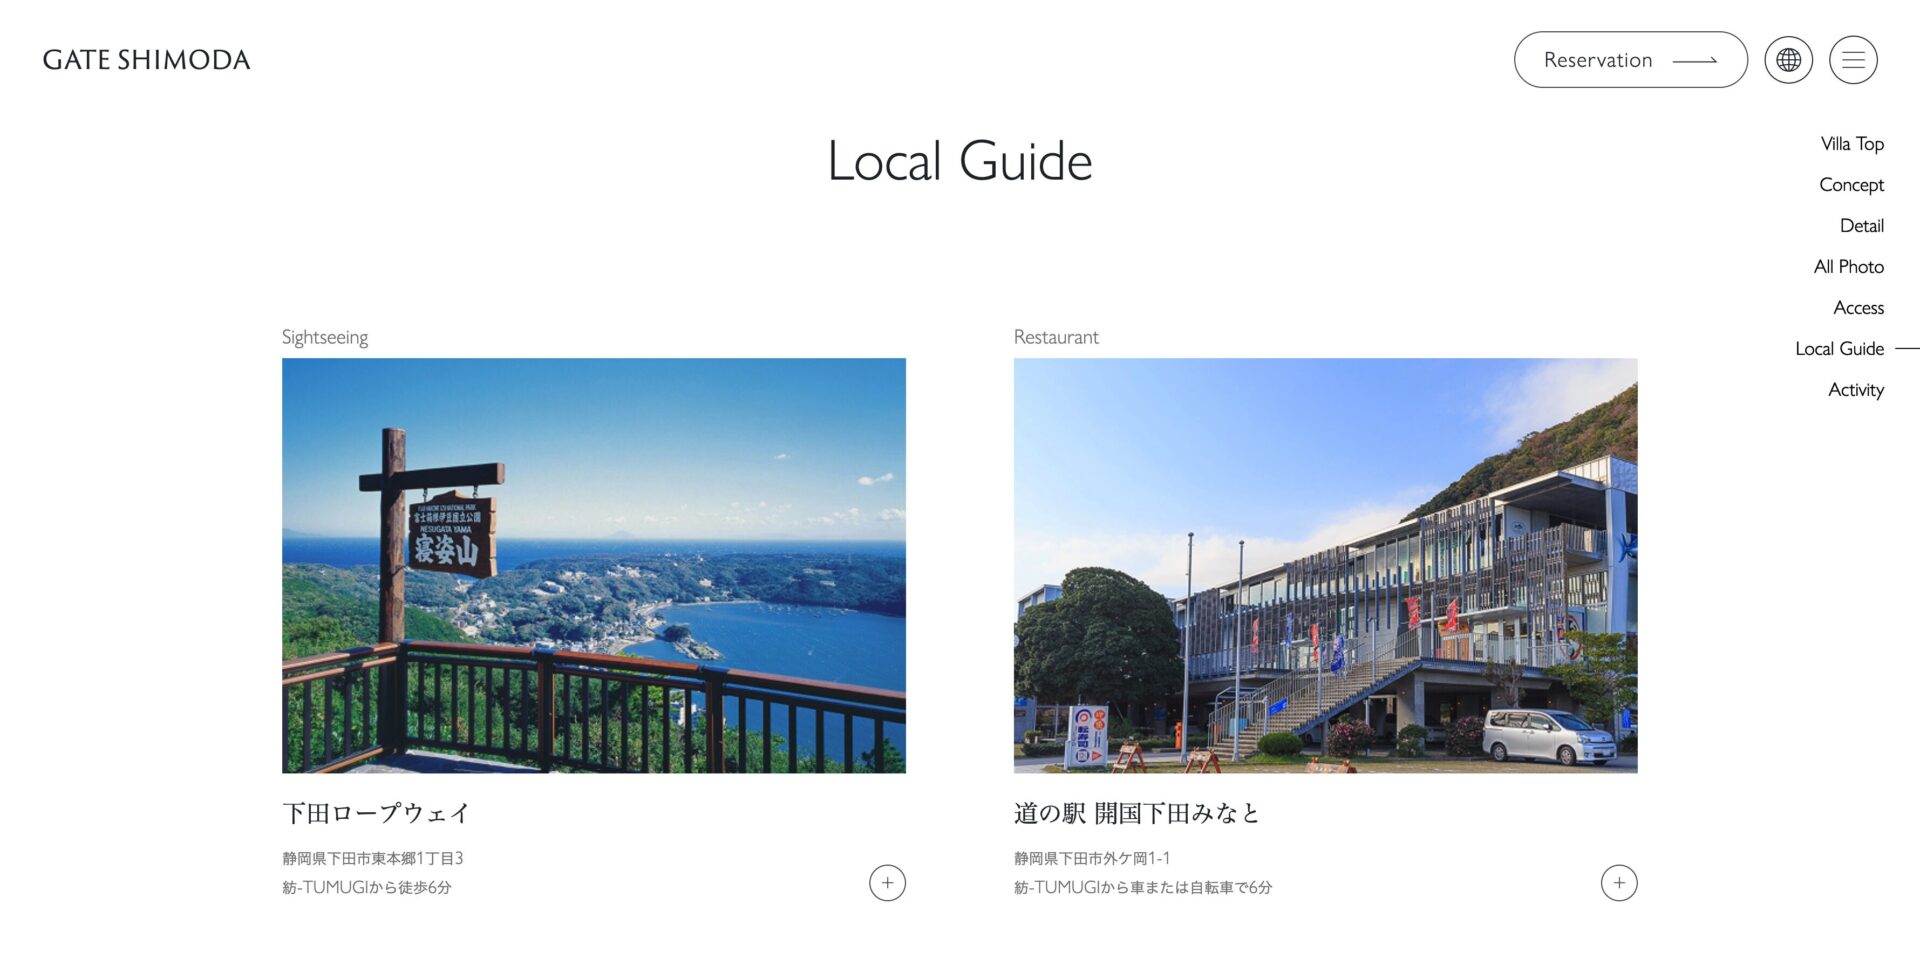Click the 下田ロープウェイ title
1920x959 pixels.
click(376, 813)
